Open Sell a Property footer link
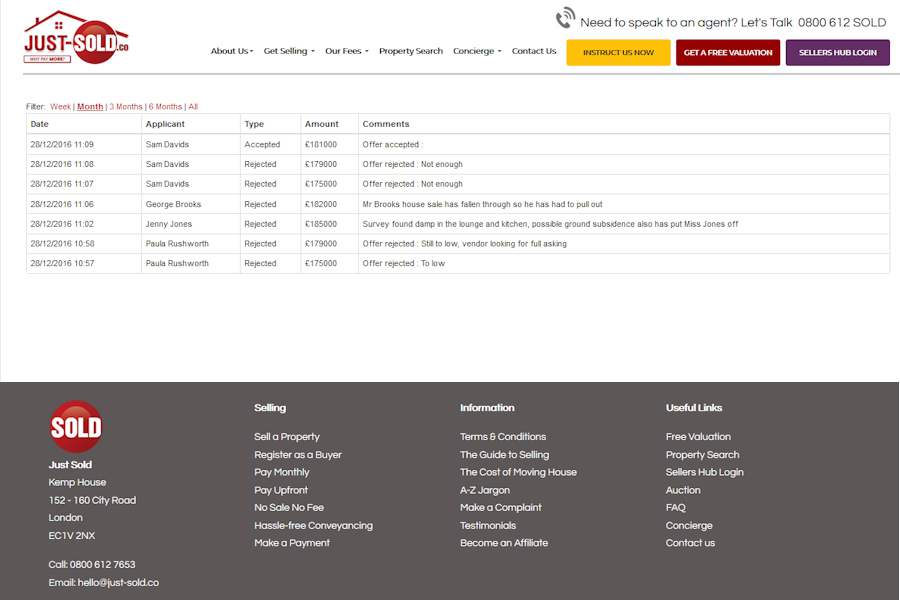Image resolution: width=900 pixels, height=600 pixels. (x=287, y=437)
